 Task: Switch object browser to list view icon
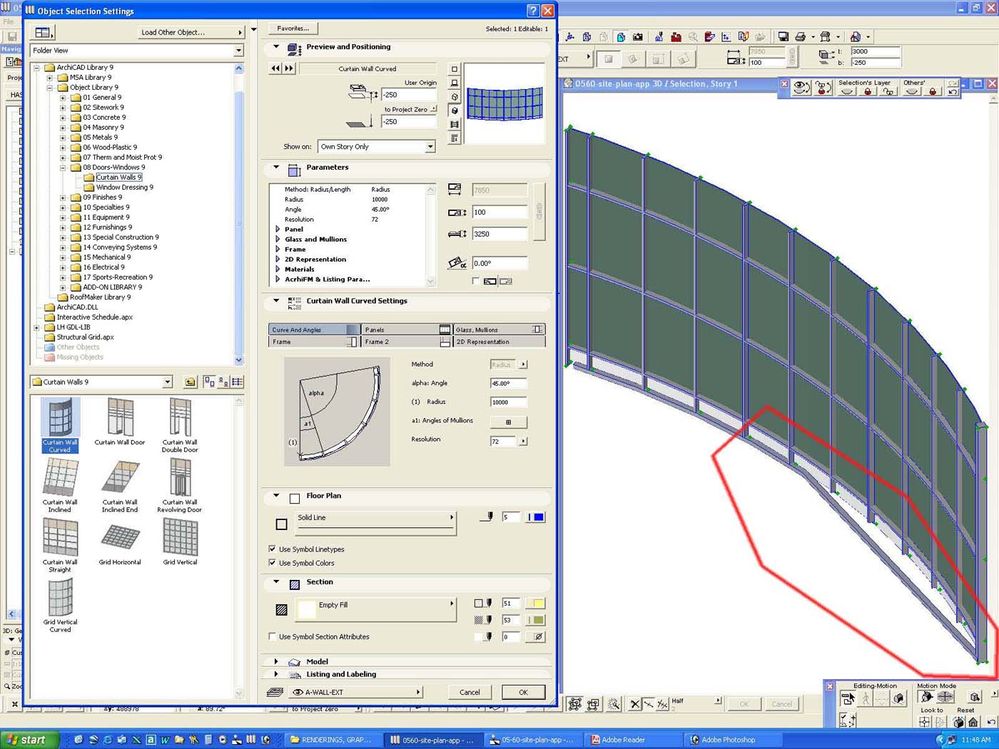(x=237, y=382)
